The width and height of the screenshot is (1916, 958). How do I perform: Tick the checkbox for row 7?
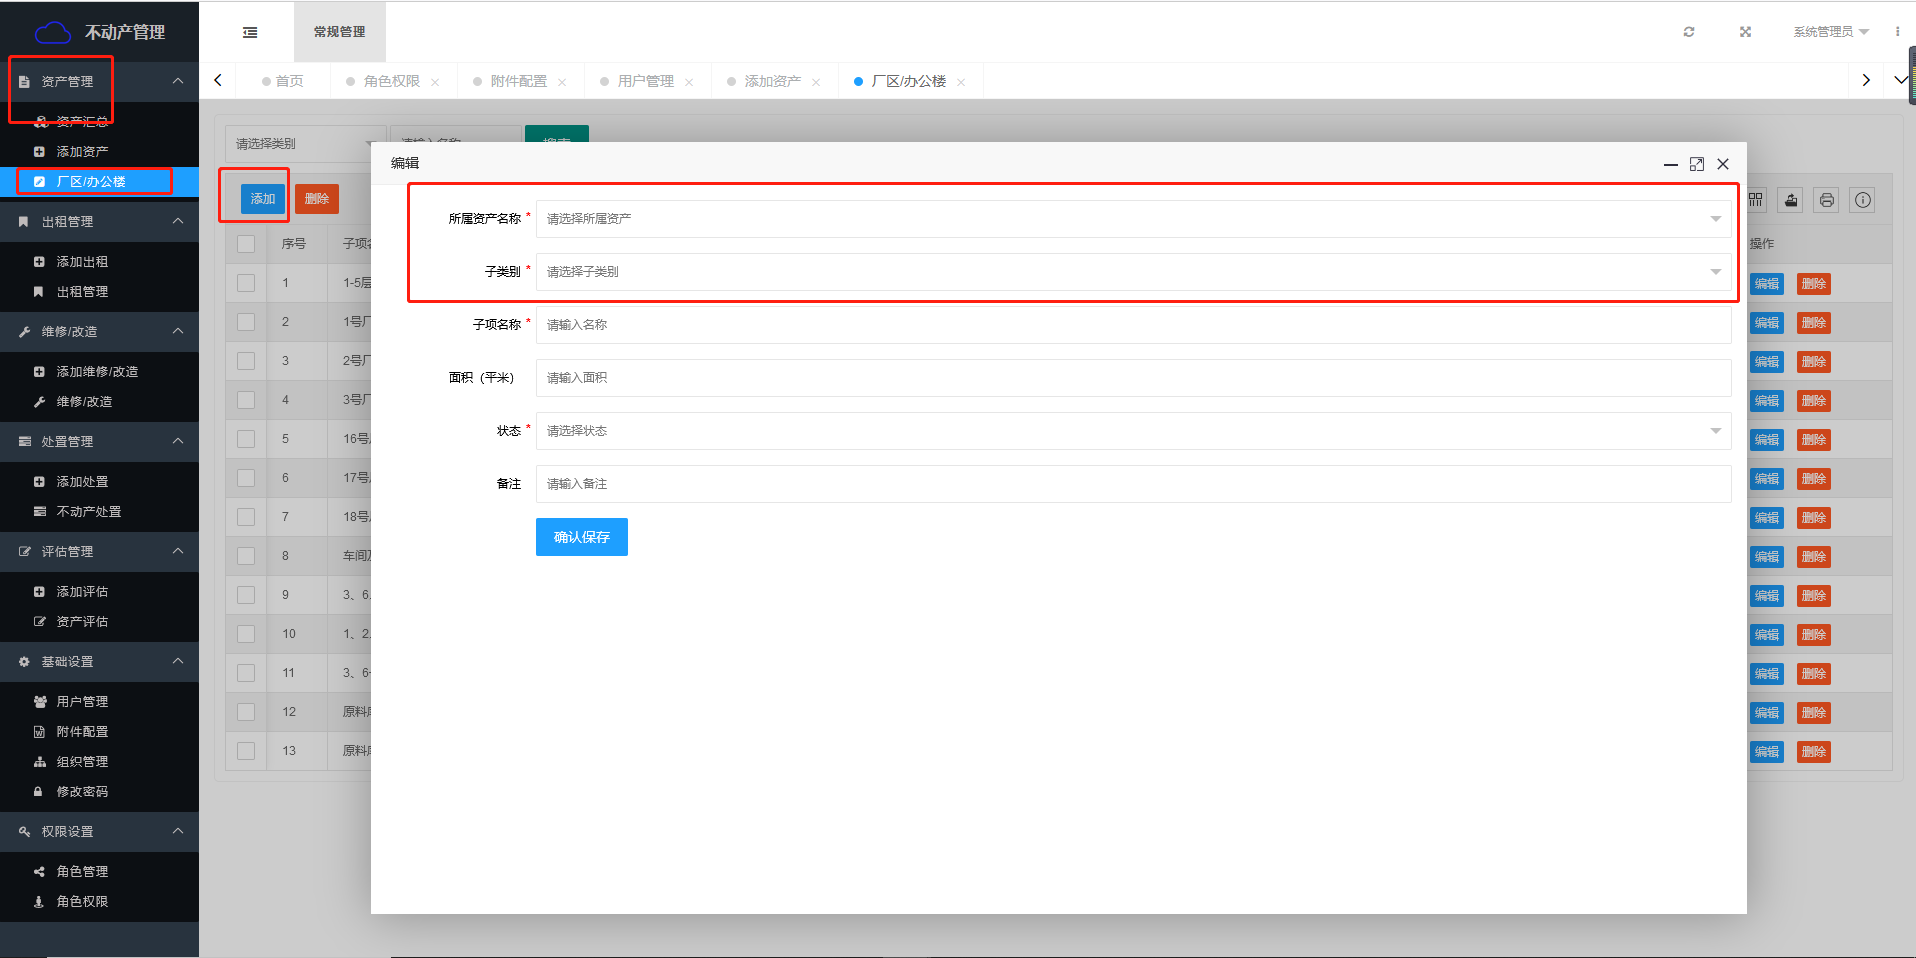click(246, 517)
